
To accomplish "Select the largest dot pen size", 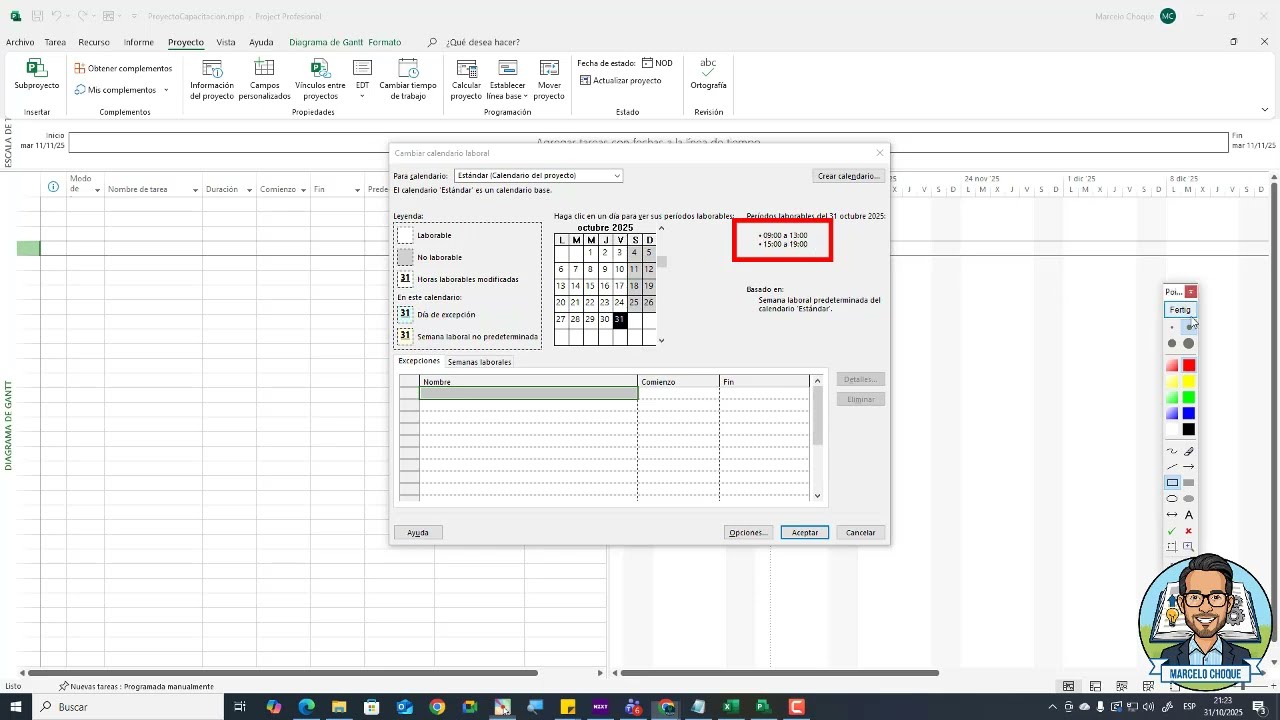I will click(x=1189, y=344).
